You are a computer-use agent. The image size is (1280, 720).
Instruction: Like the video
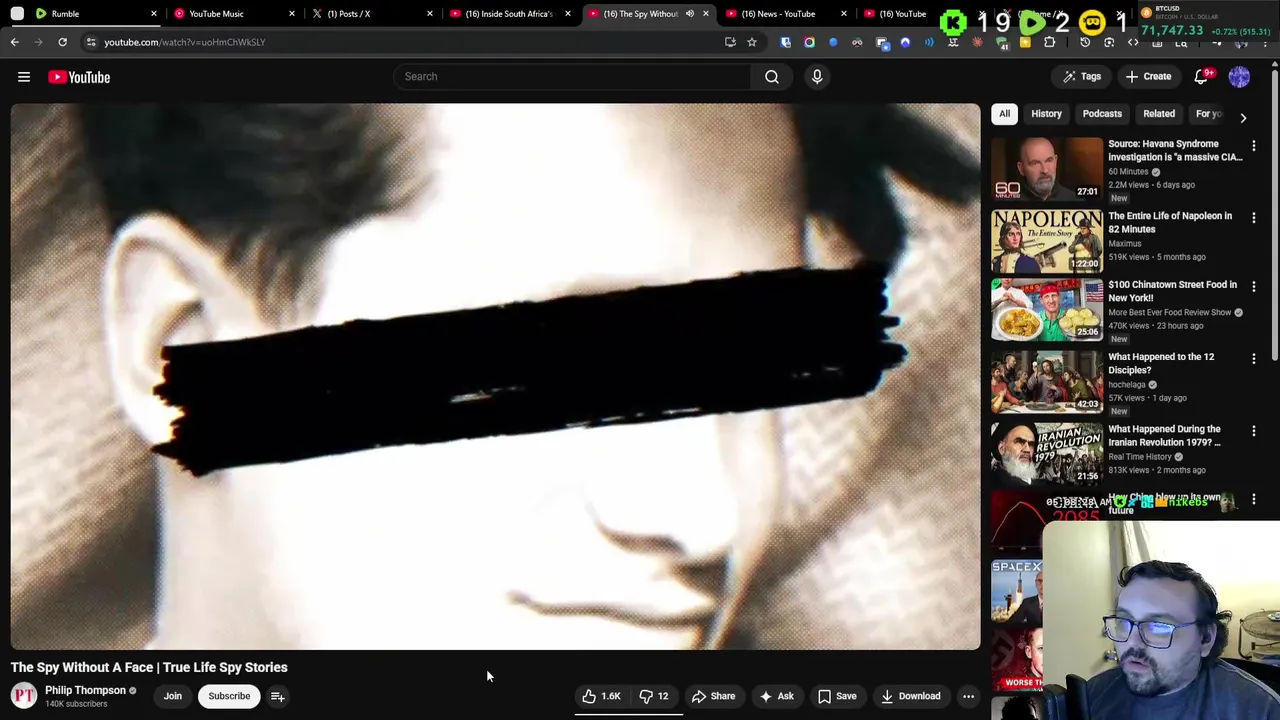pyautogui.click(x=602, y=696)
